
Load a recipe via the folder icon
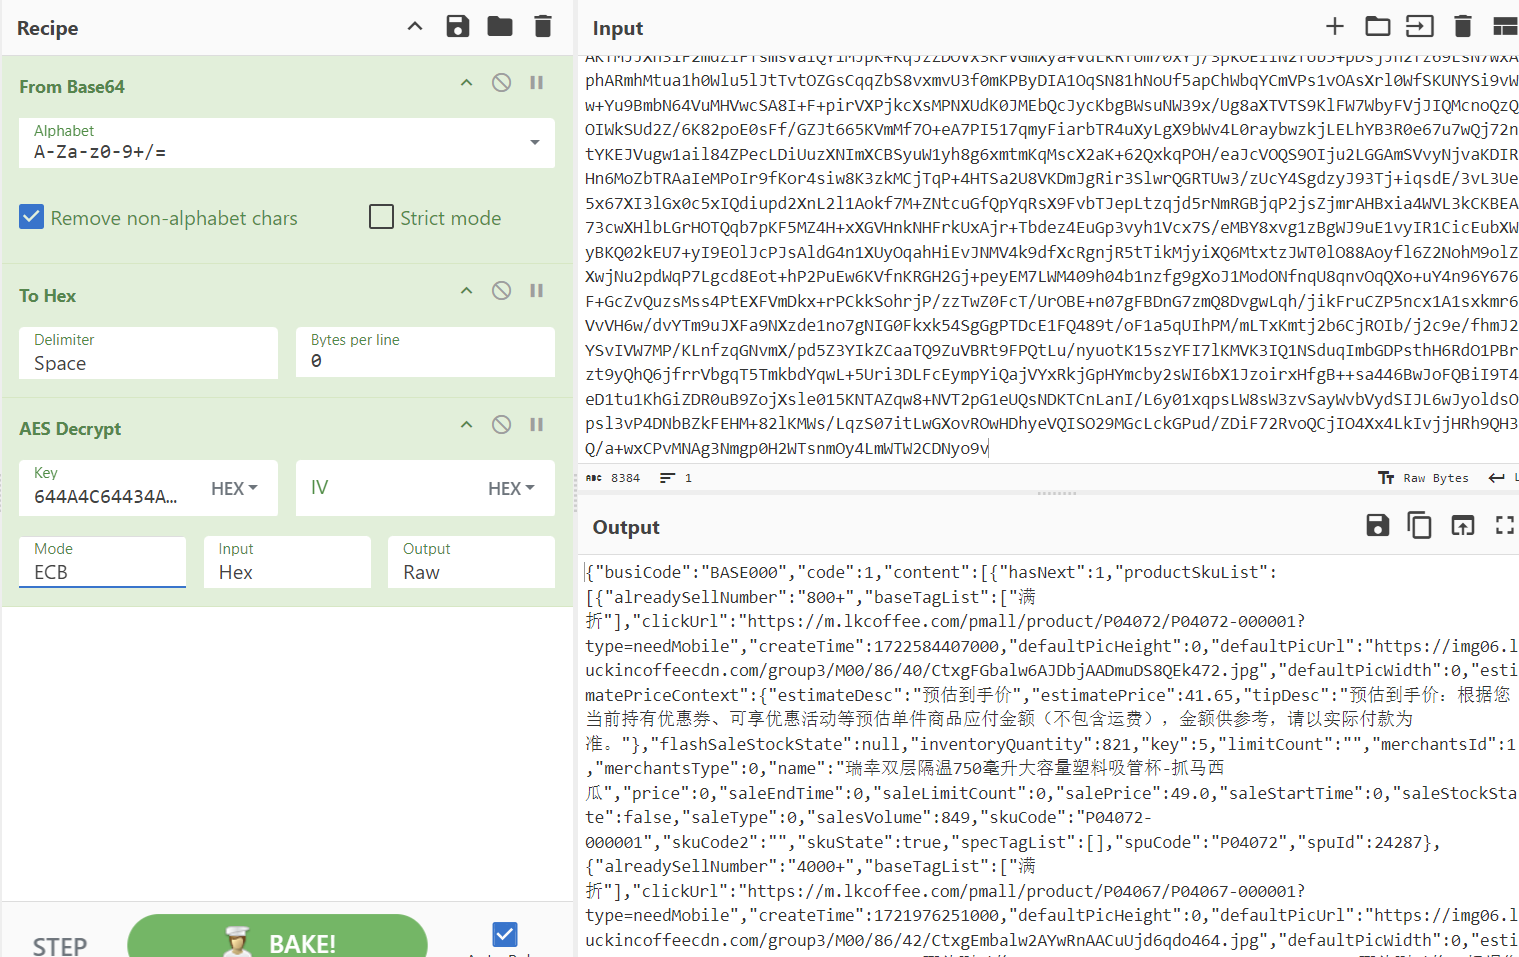500,27
